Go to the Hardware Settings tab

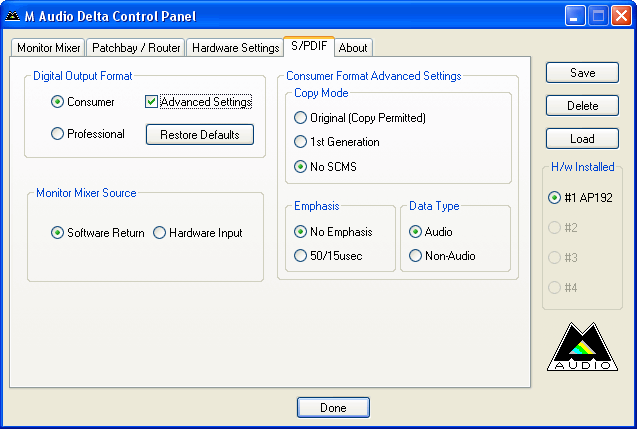[x=235, y=48]
